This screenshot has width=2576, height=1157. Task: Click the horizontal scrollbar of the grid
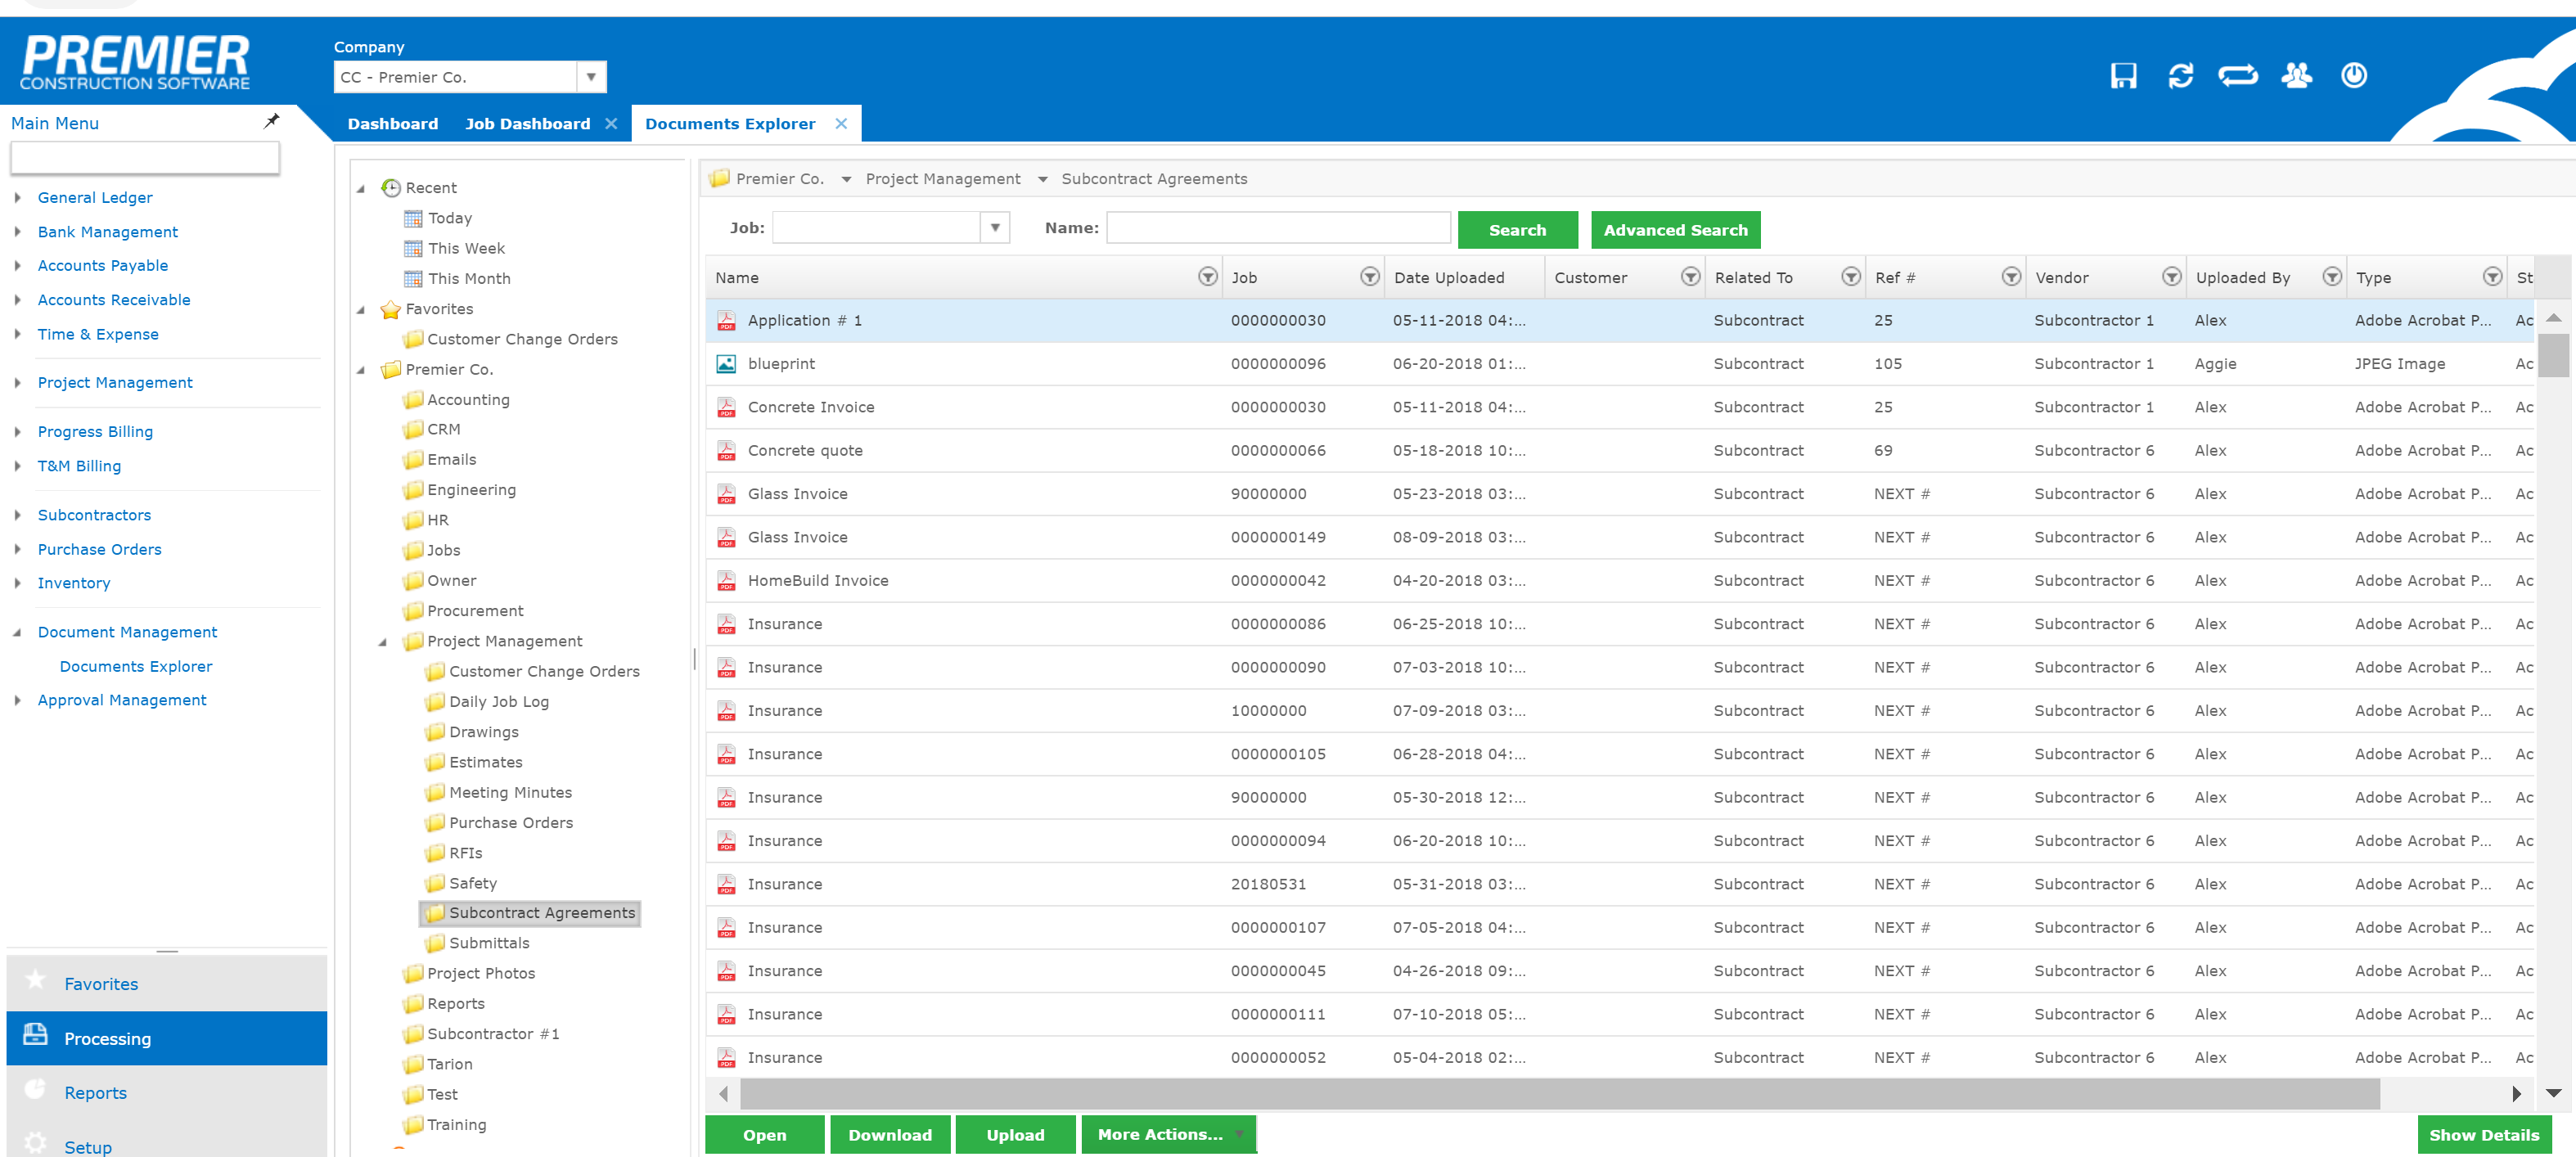pos(1558,1093)
